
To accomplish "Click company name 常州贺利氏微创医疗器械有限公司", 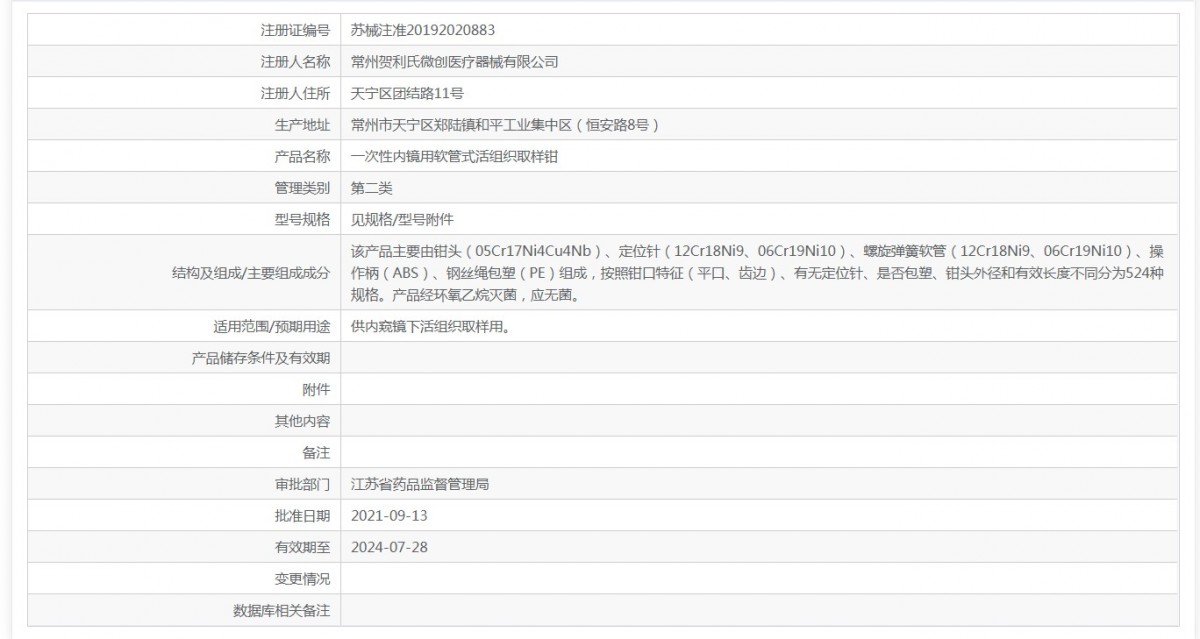I will coord(455,62).
